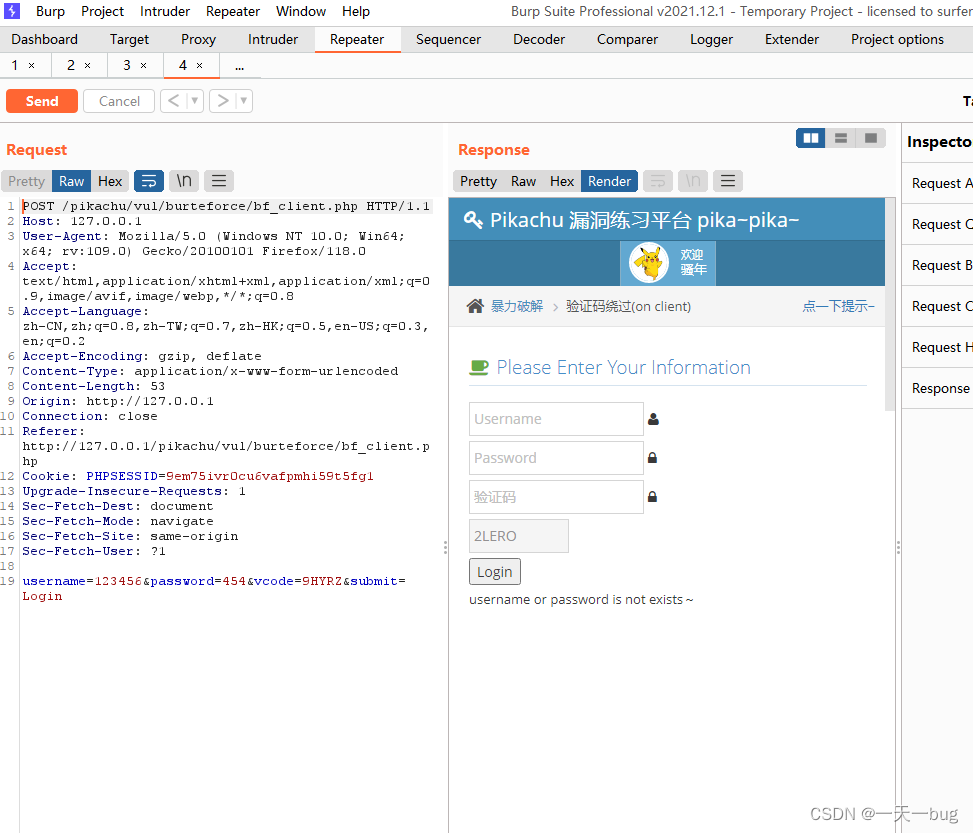Switch to the Extender tab
Screen dimensions: 973x833
(792, 40)
